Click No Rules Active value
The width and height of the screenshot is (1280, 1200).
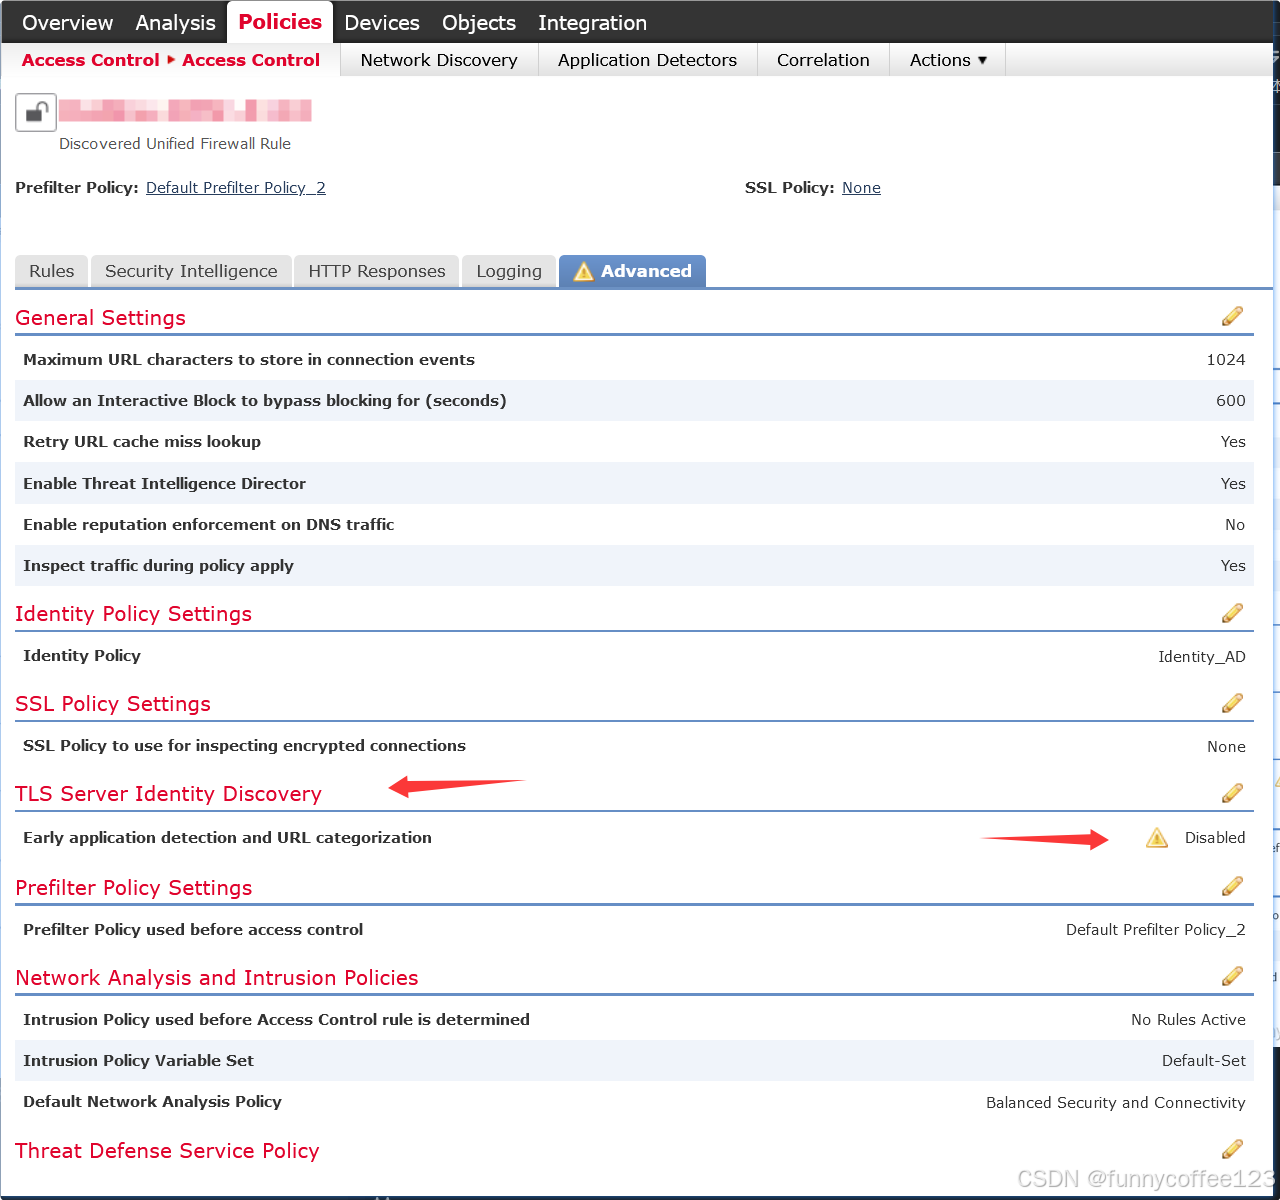click(x=1188, y=1020)
